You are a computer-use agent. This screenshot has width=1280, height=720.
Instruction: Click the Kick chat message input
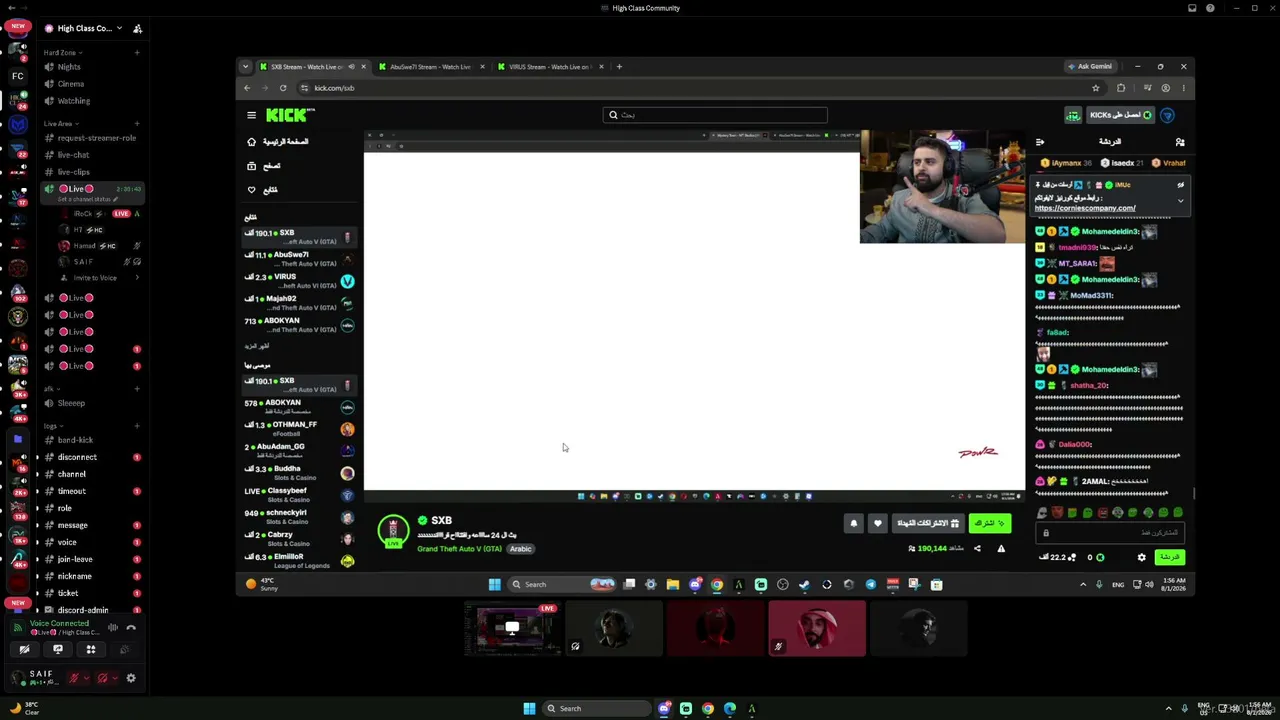click(x=1110, y=533)
